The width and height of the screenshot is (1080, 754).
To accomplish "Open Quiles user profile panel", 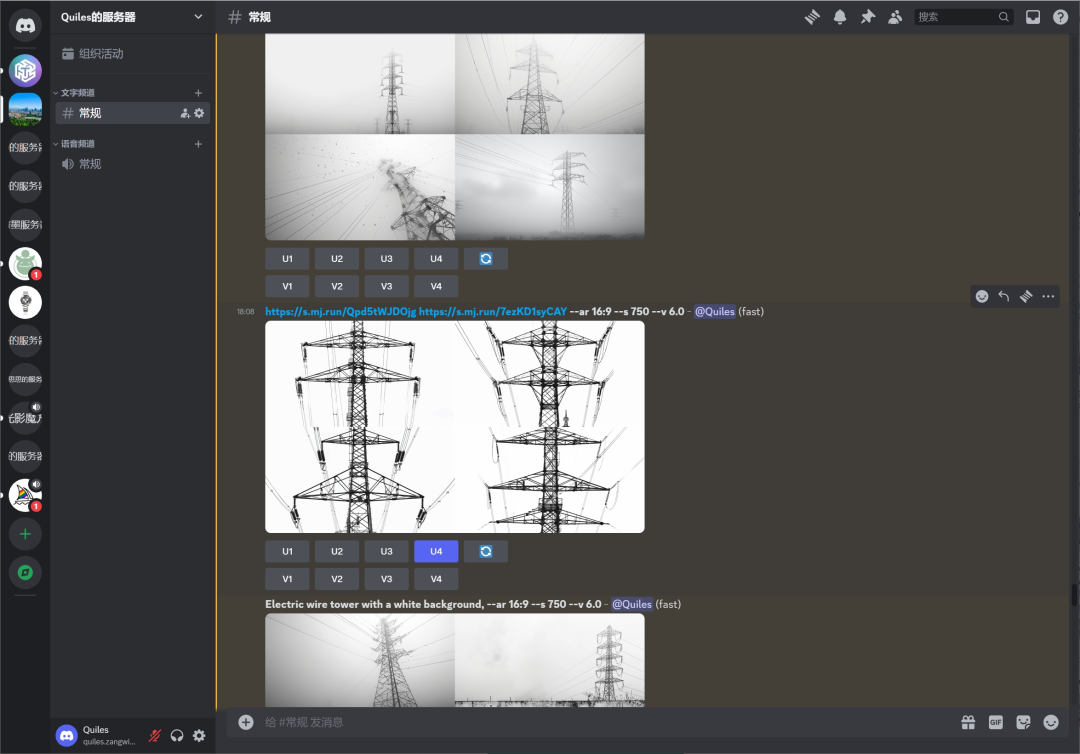I will (x=98, y=735).
